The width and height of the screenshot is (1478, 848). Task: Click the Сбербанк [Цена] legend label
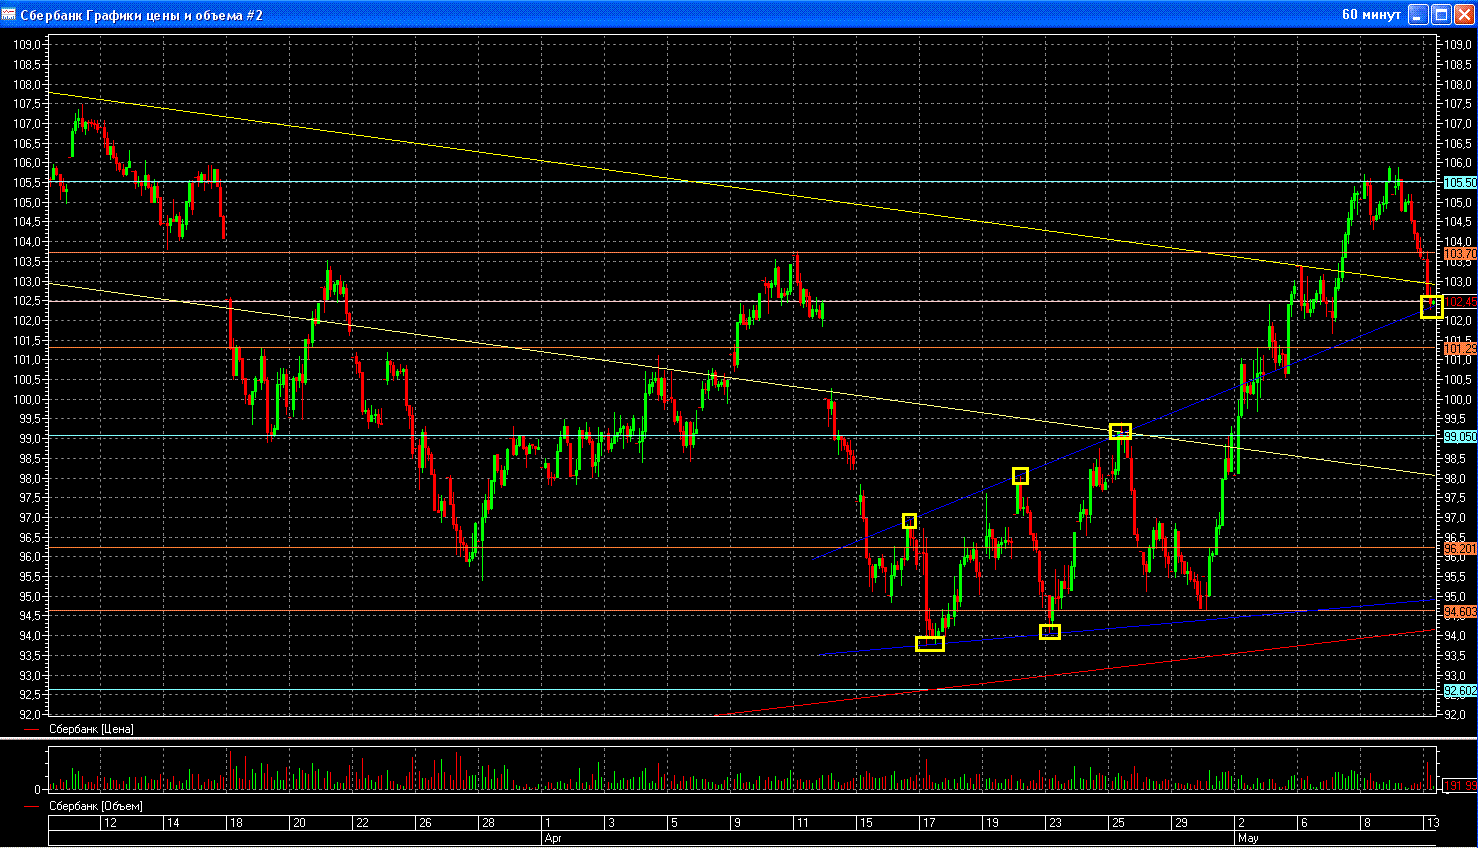tap(91, 729)
